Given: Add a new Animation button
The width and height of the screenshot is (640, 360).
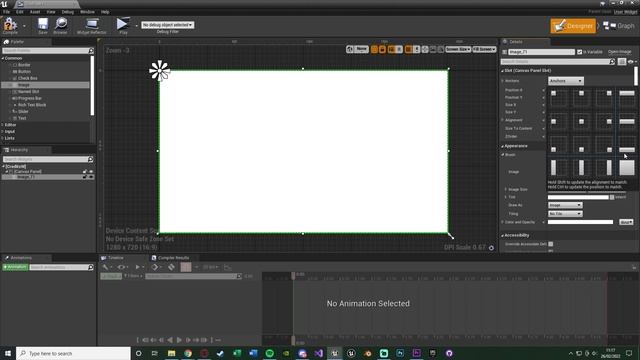Looking at the screenshot, I should click(15, 267).
